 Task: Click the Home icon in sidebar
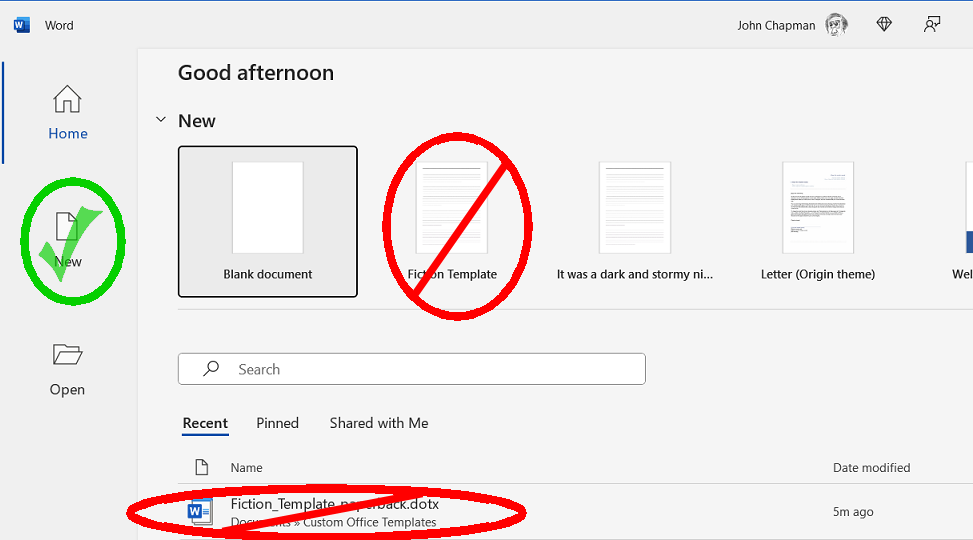pos(67,100)
